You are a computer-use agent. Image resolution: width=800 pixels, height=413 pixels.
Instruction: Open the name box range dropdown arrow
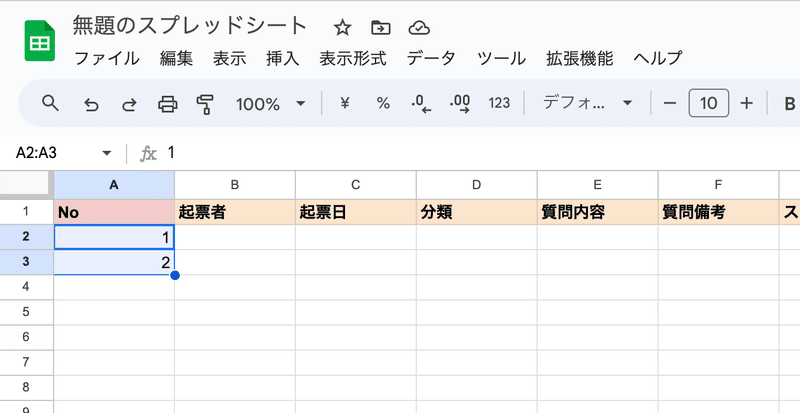point(107,153)
